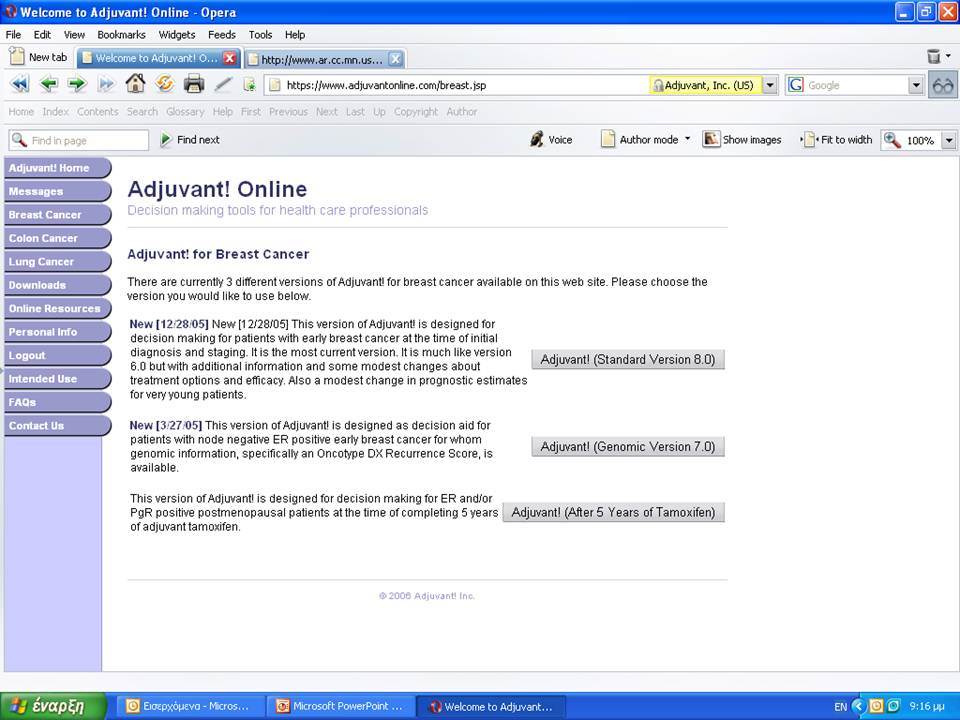Open the Breast Cancer sidebar link
This screenshot has height=720, width=960.
pos(58,215)
